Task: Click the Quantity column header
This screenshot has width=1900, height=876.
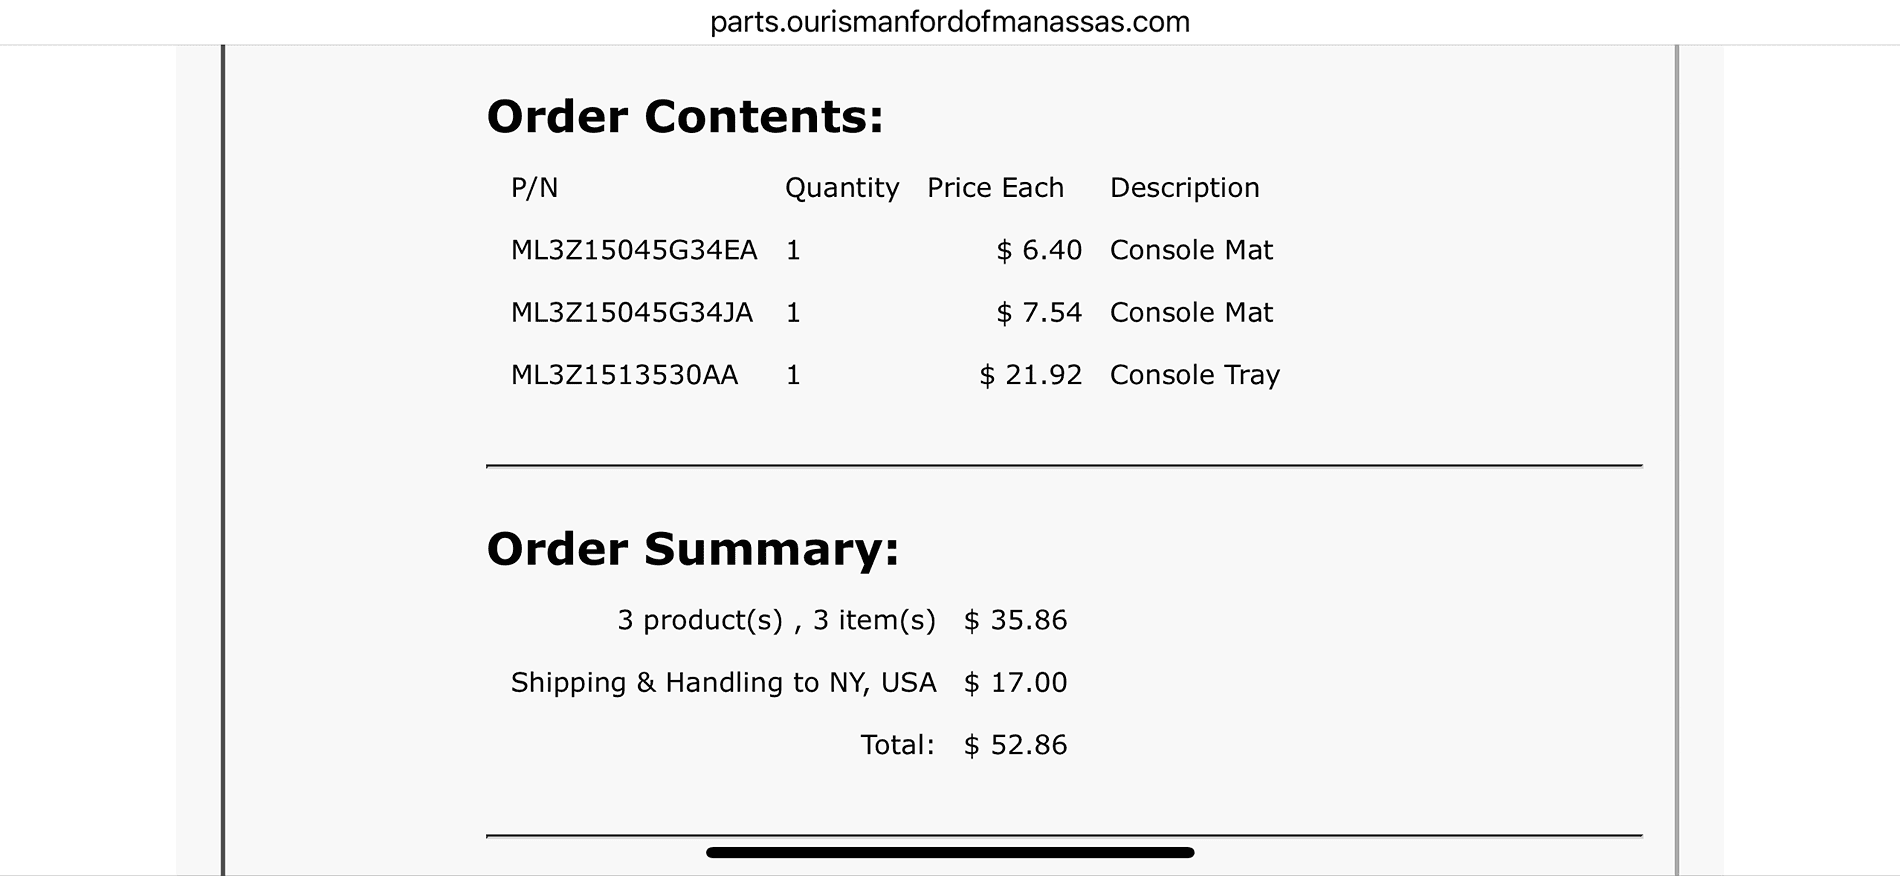Action: [x=841, y=188]
